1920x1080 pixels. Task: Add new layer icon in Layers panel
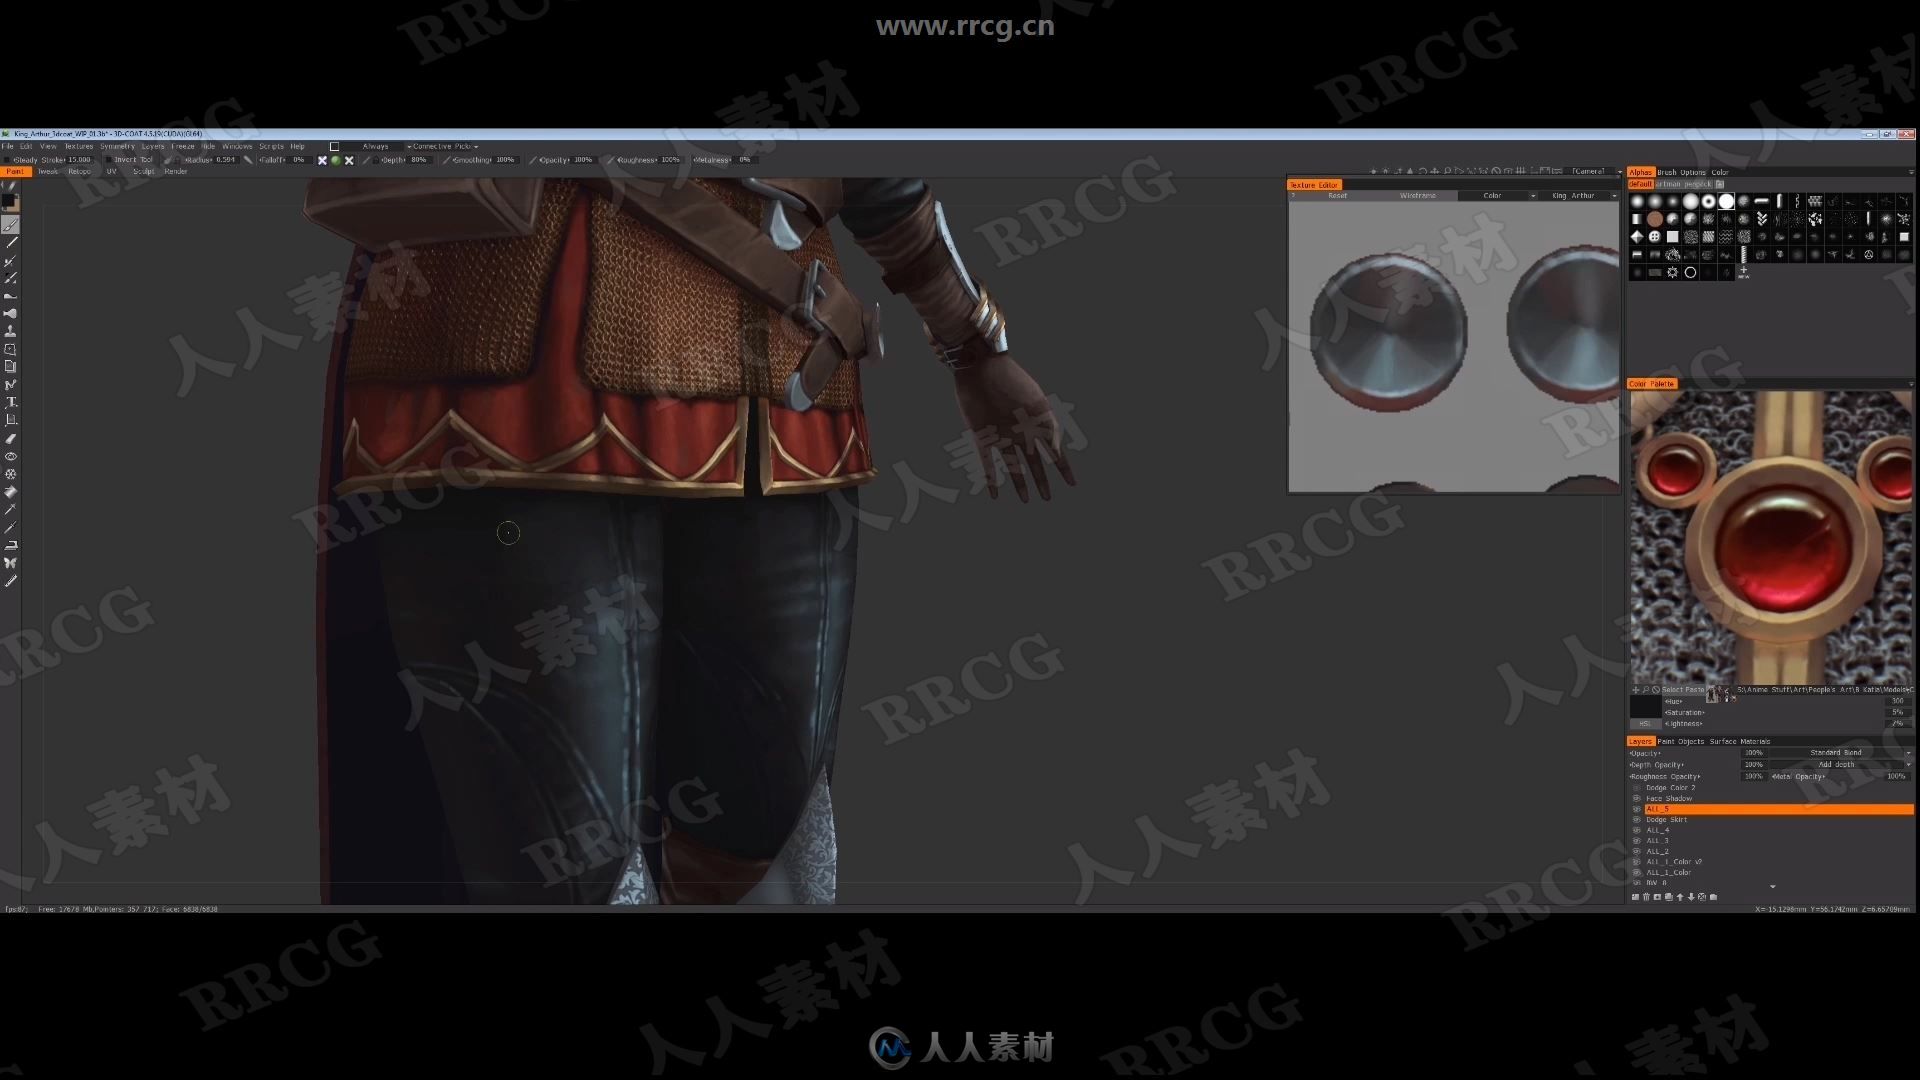[1635, 897]
